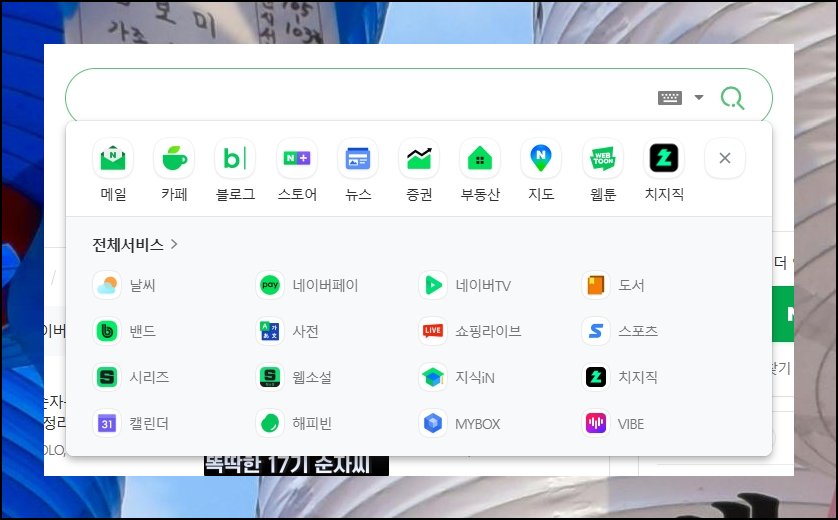
Task: Open the 시리즈 text link
Action: [x=150, y=377]
